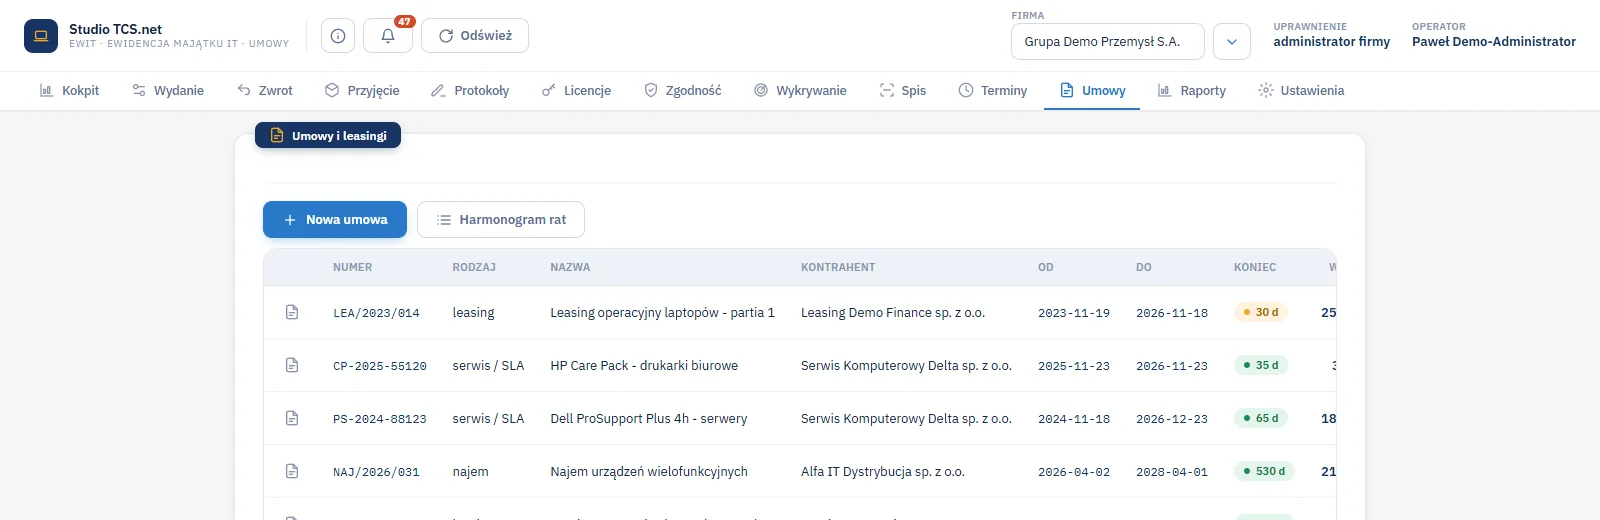Click the Umowy i leasingi badge

pyautogui.click(x=328, y=135)
